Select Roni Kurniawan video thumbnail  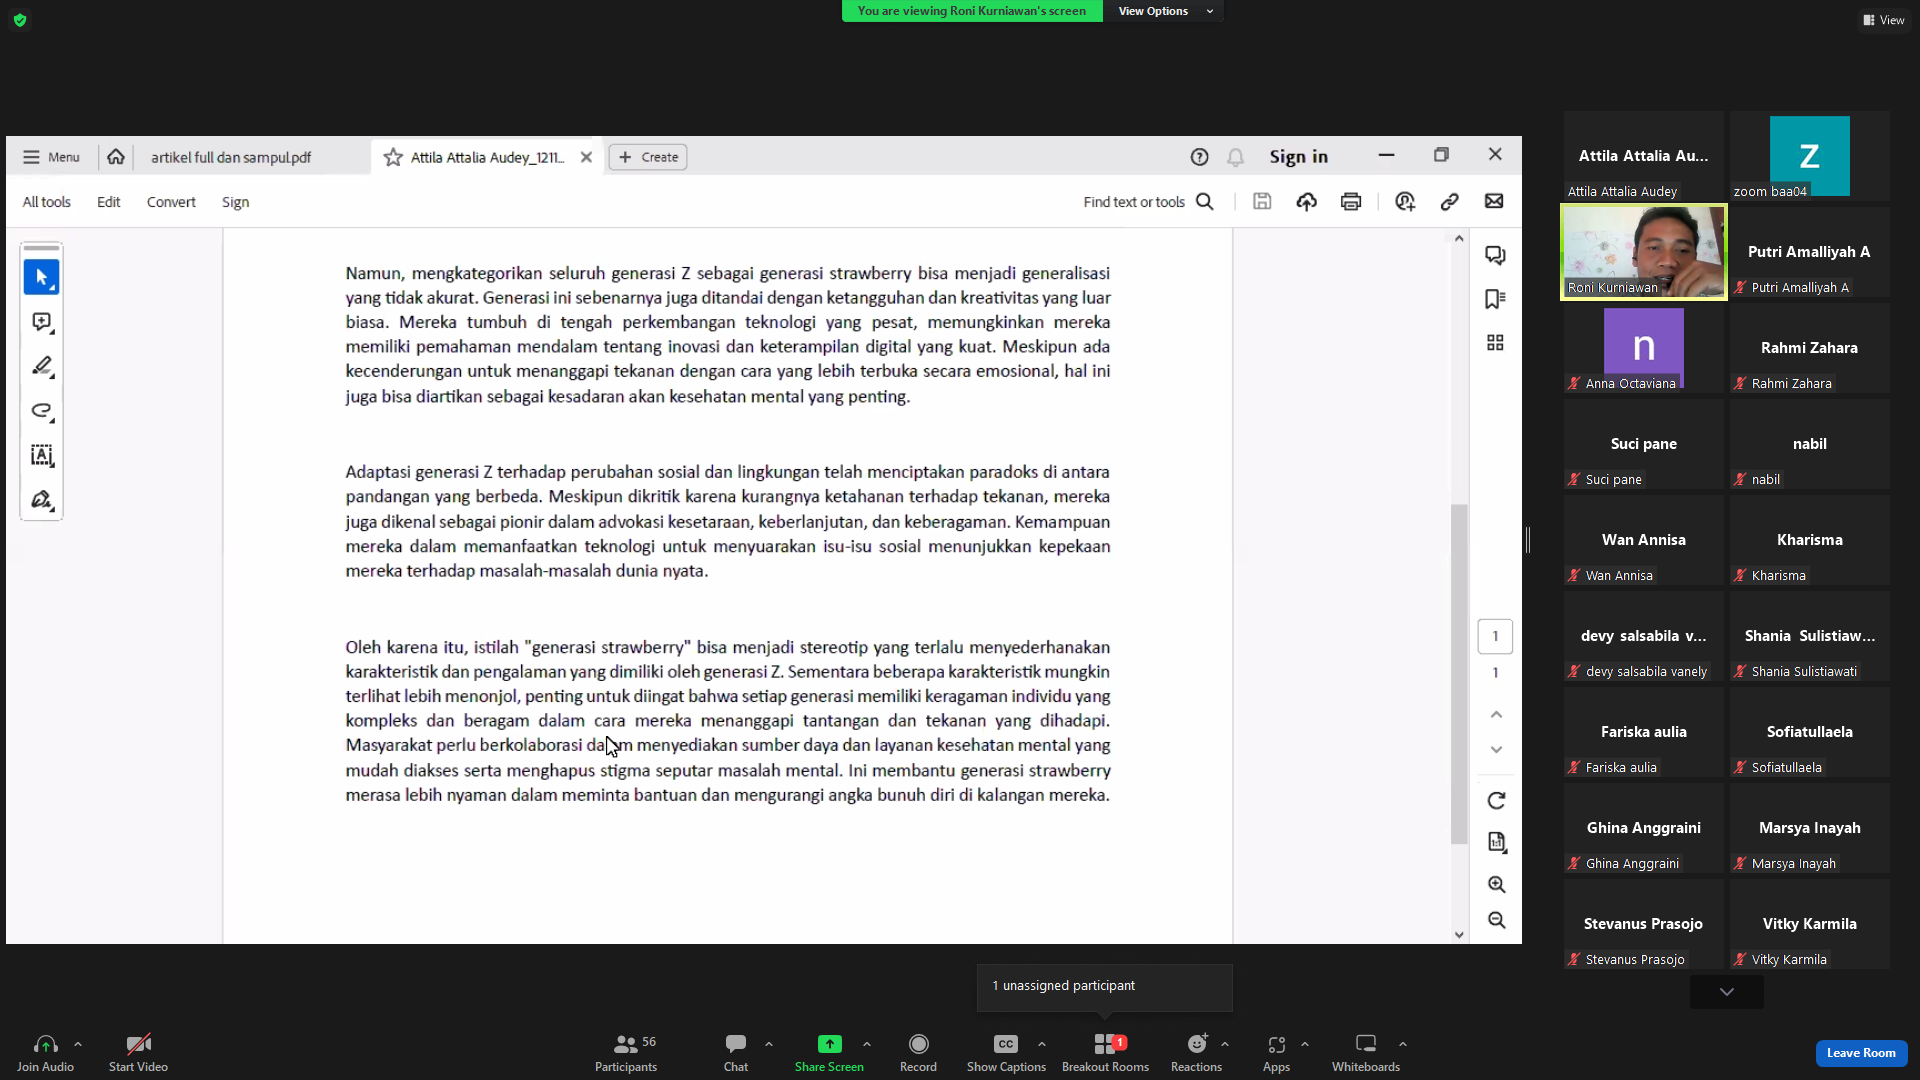click(x=1643, y=251)
